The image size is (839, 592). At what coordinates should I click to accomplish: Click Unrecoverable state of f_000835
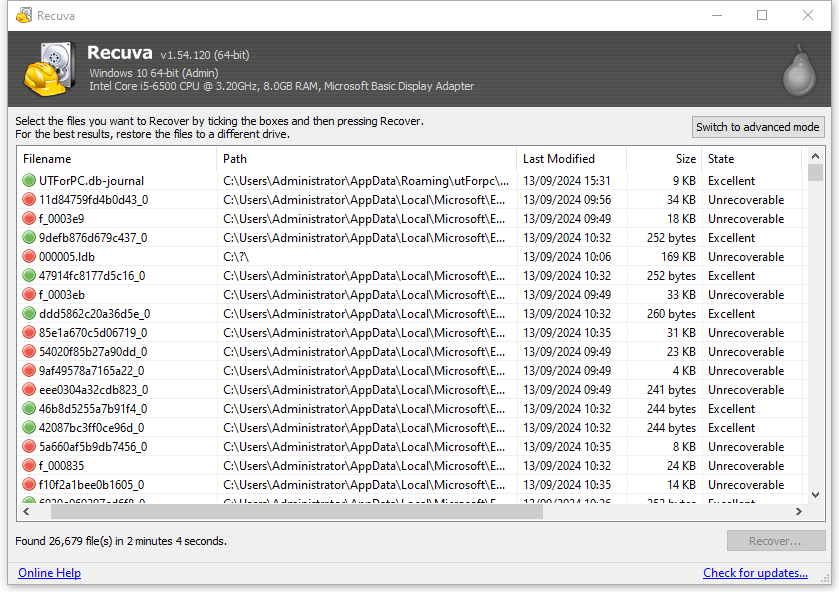[x=746, y=466]
